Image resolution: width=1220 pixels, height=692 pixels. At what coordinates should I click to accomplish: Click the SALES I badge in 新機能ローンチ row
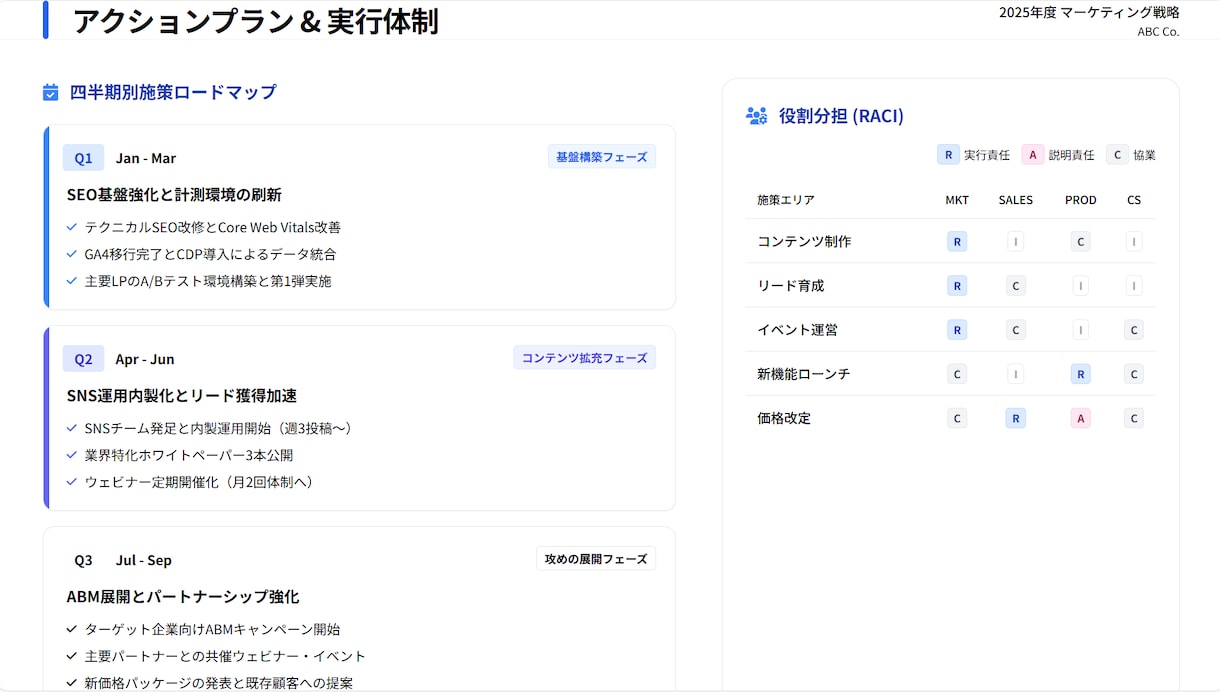point(1016,374)
